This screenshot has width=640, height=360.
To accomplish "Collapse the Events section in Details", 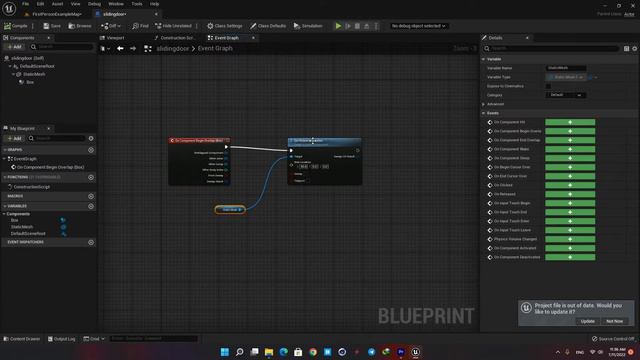I will [484, 113].
